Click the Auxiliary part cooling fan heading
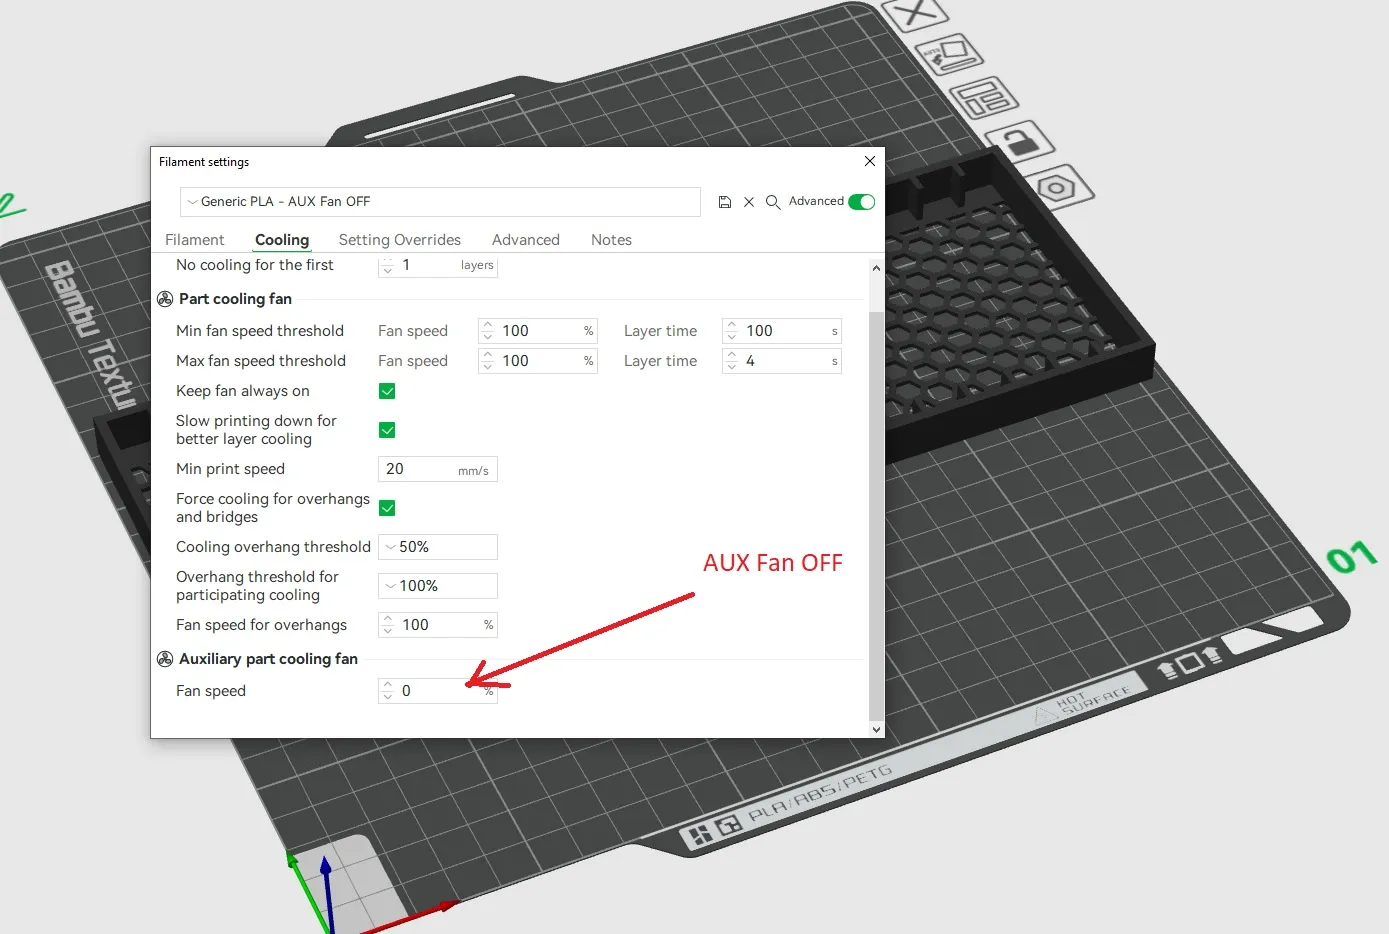Screen dimensions: 1389x934 pos(268,659)
